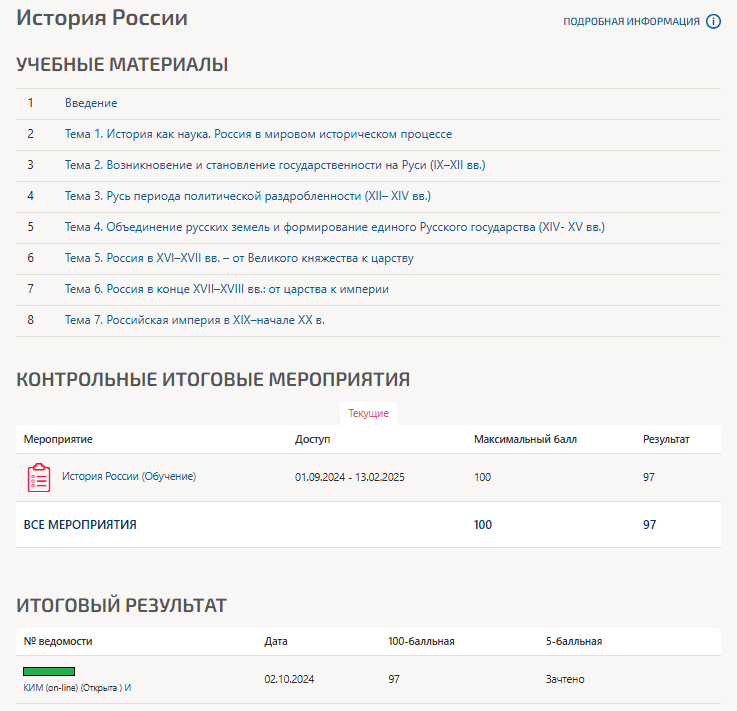Open Тема 3 политической раздробленности

[x=247, y=196]
